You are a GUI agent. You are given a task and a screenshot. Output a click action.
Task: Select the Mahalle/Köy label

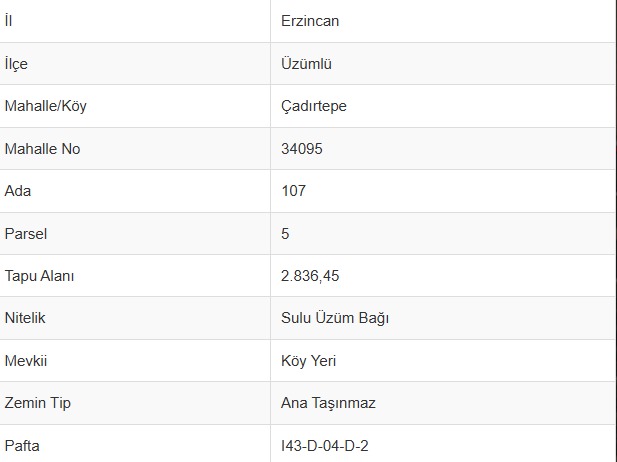tap(46, 106)
